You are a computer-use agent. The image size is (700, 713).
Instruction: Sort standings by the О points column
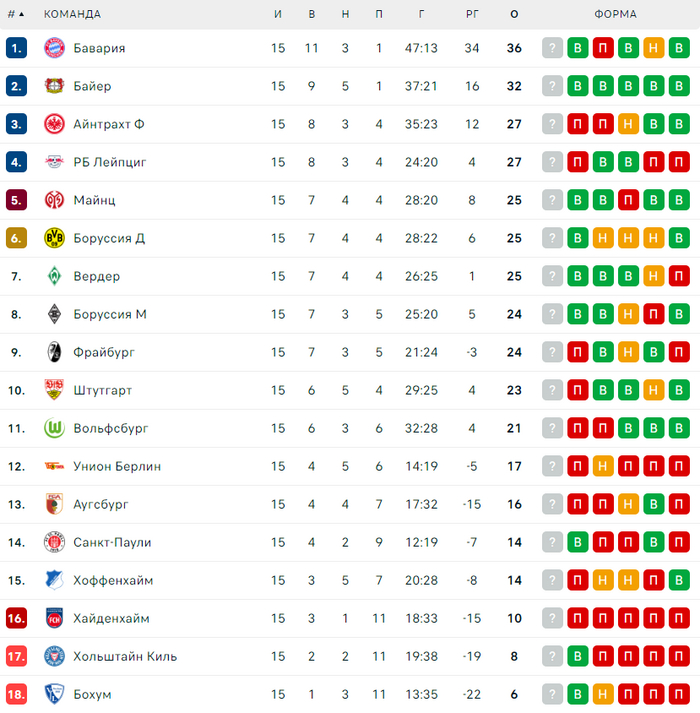[x=514, y=14]
